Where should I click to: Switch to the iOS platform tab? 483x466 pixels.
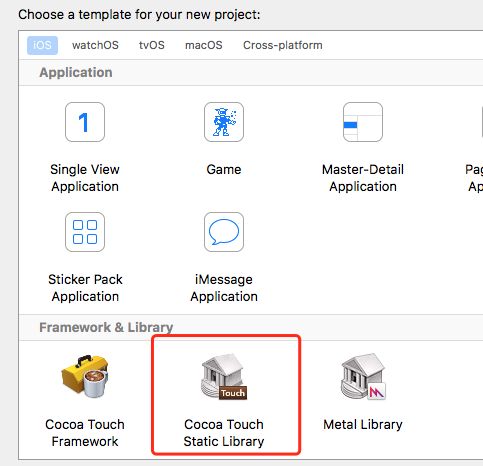pos(42,45)
